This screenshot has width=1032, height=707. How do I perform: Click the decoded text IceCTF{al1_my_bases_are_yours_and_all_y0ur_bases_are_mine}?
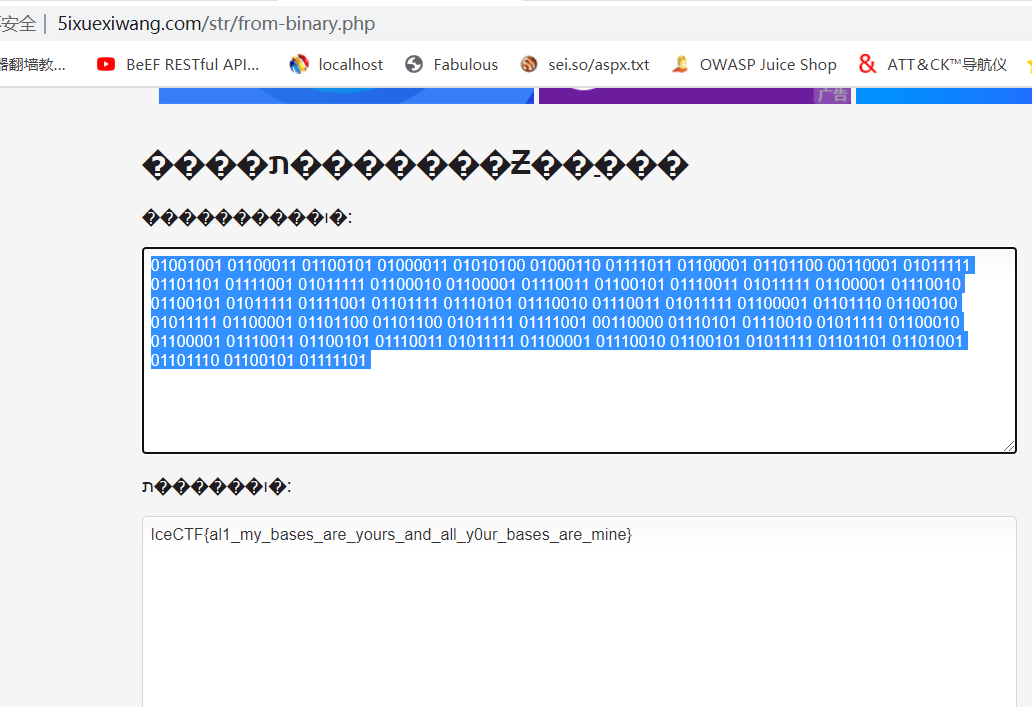tap(391, 535)
